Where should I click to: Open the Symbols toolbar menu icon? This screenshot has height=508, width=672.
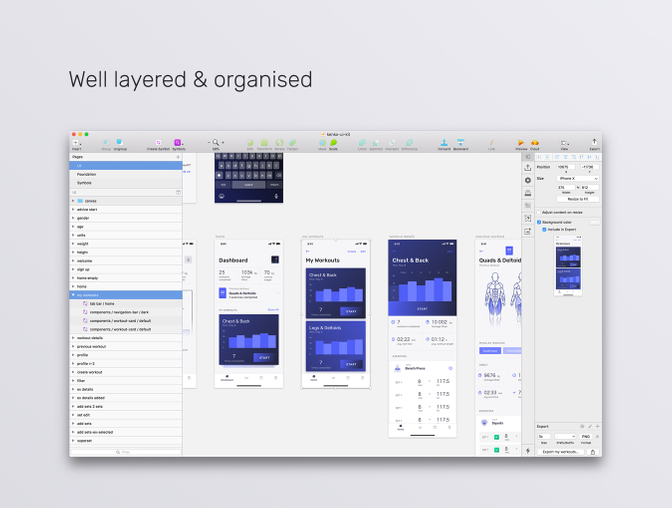coord(178,143)
